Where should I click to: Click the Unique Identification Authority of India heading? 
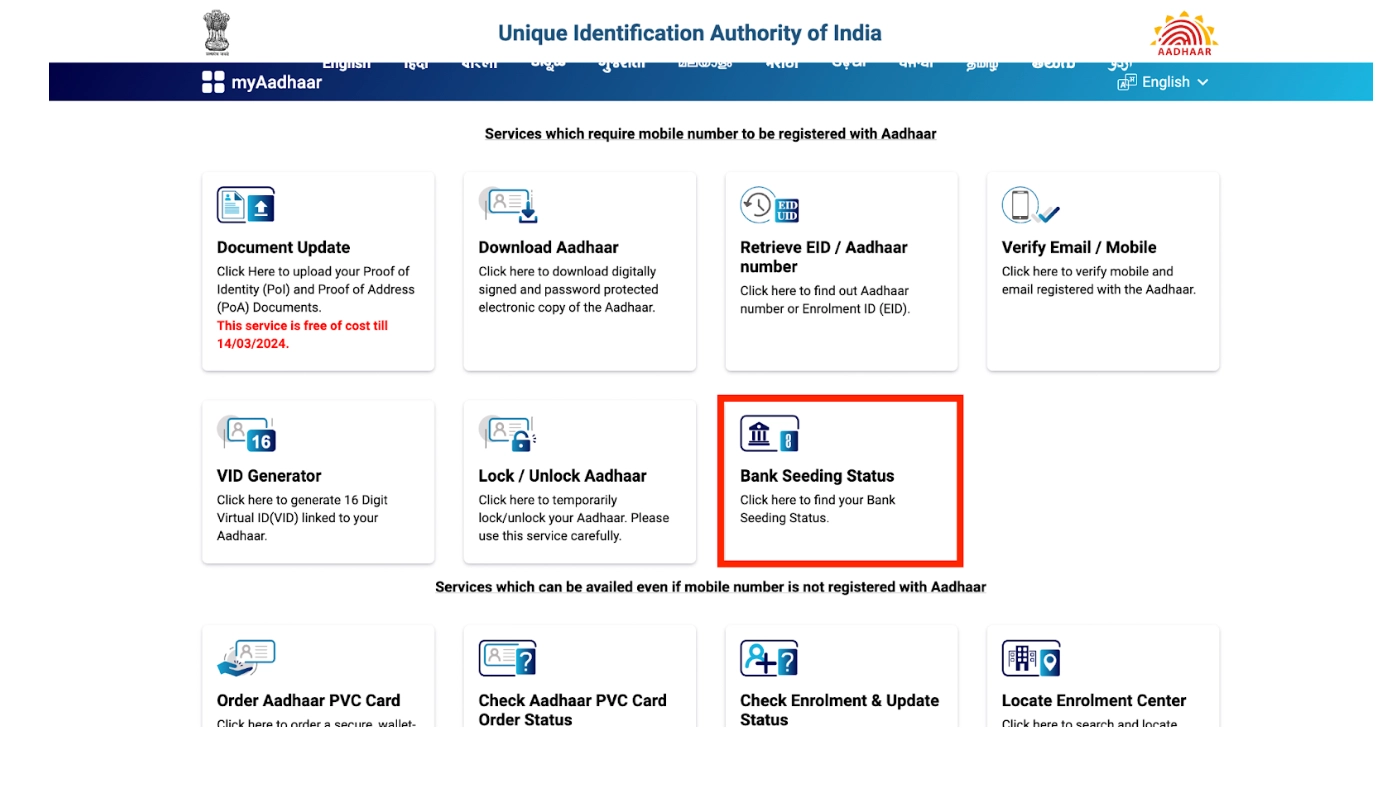point(690,33)
